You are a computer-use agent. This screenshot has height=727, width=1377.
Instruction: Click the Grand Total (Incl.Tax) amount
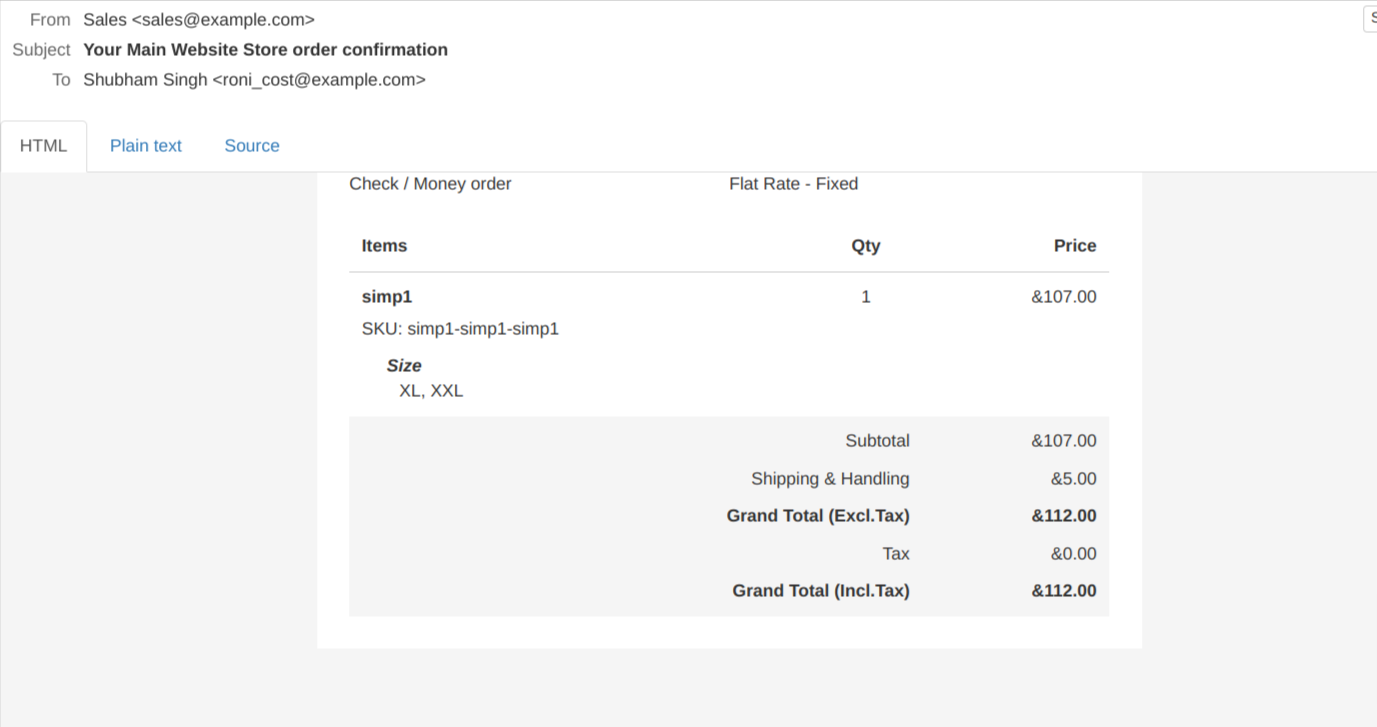coord(1064,590)
